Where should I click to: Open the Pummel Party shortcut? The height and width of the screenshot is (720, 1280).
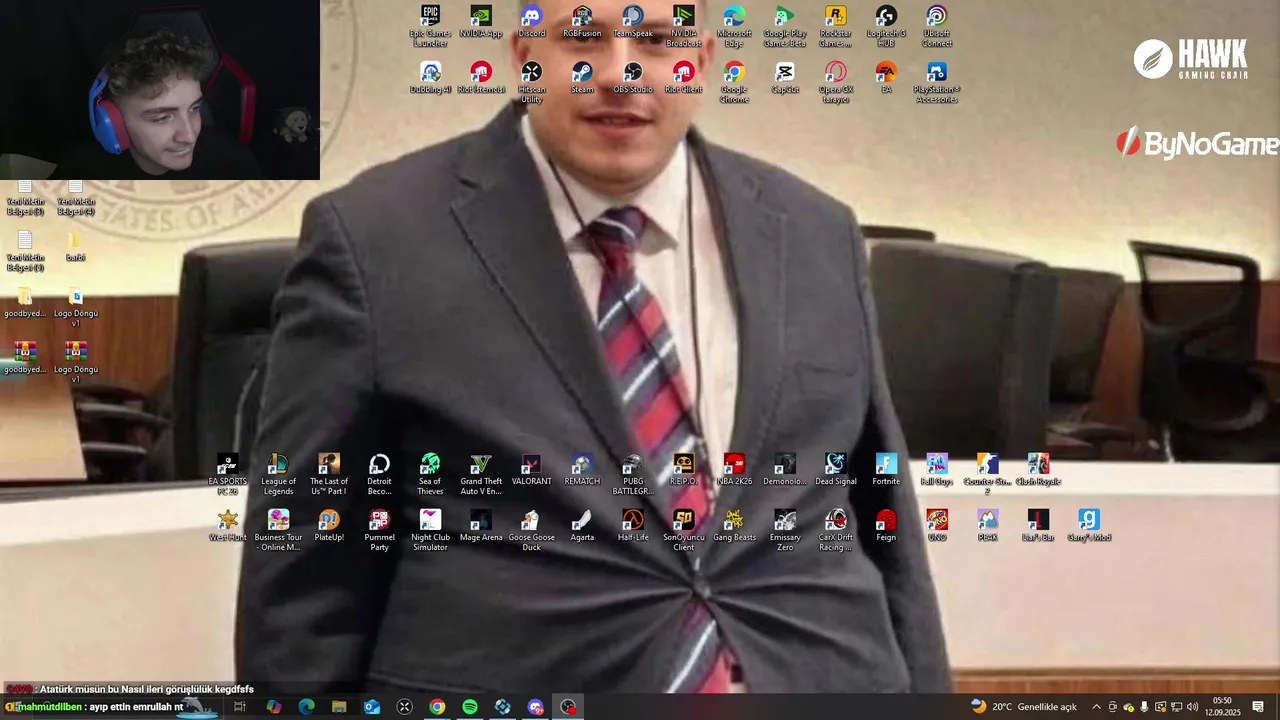tap(379, 530)
